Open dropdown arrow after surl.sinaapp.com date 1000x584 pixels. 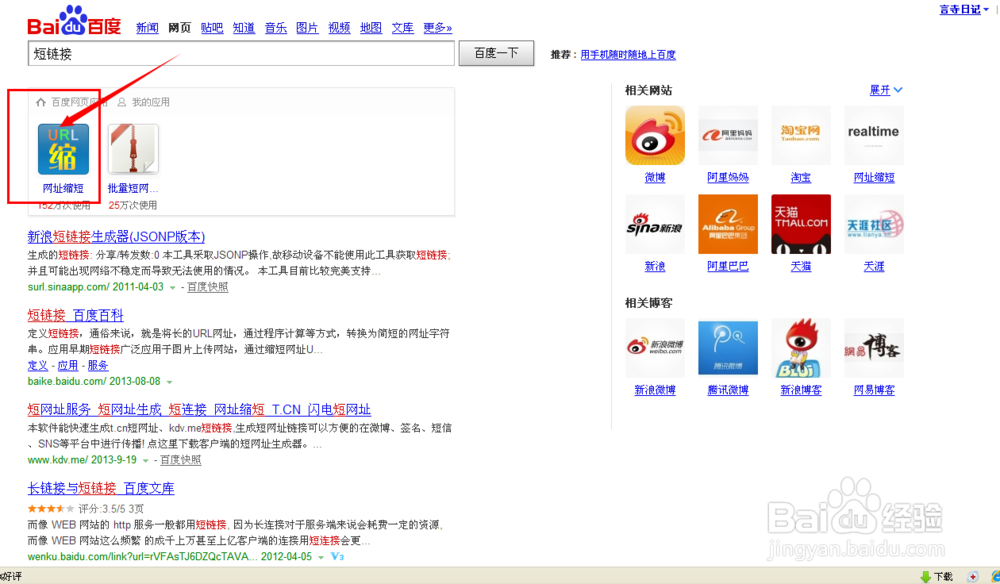coord(172,288)
